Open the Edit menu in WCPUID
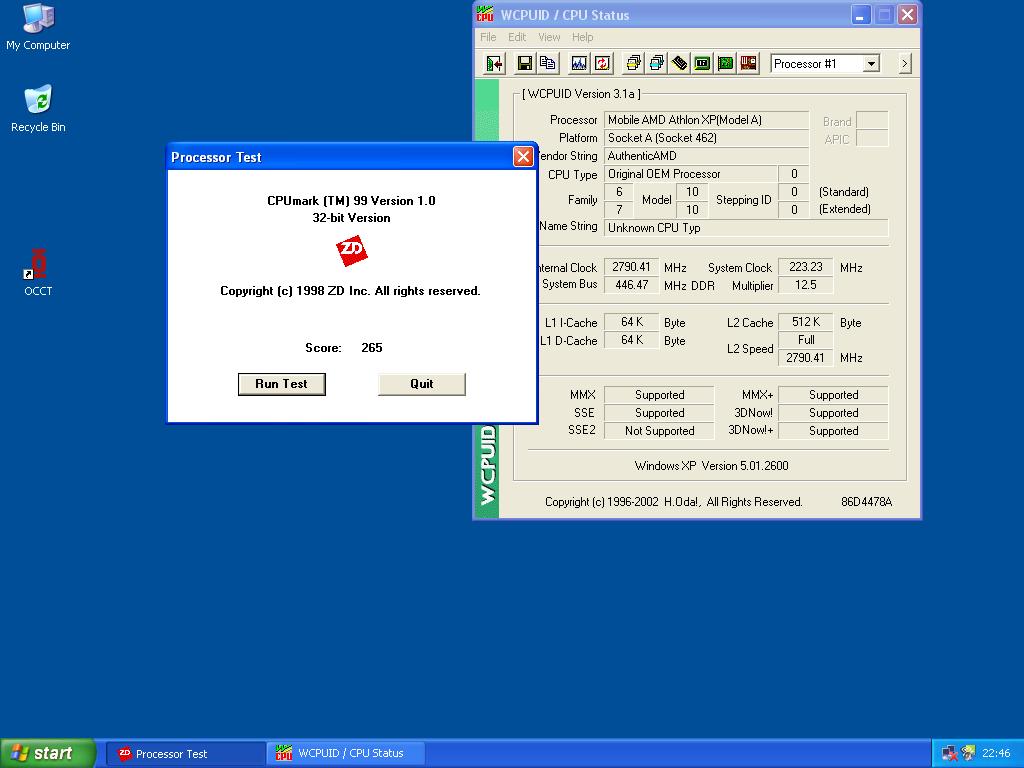1024x768 pixels. click(517, 37)
